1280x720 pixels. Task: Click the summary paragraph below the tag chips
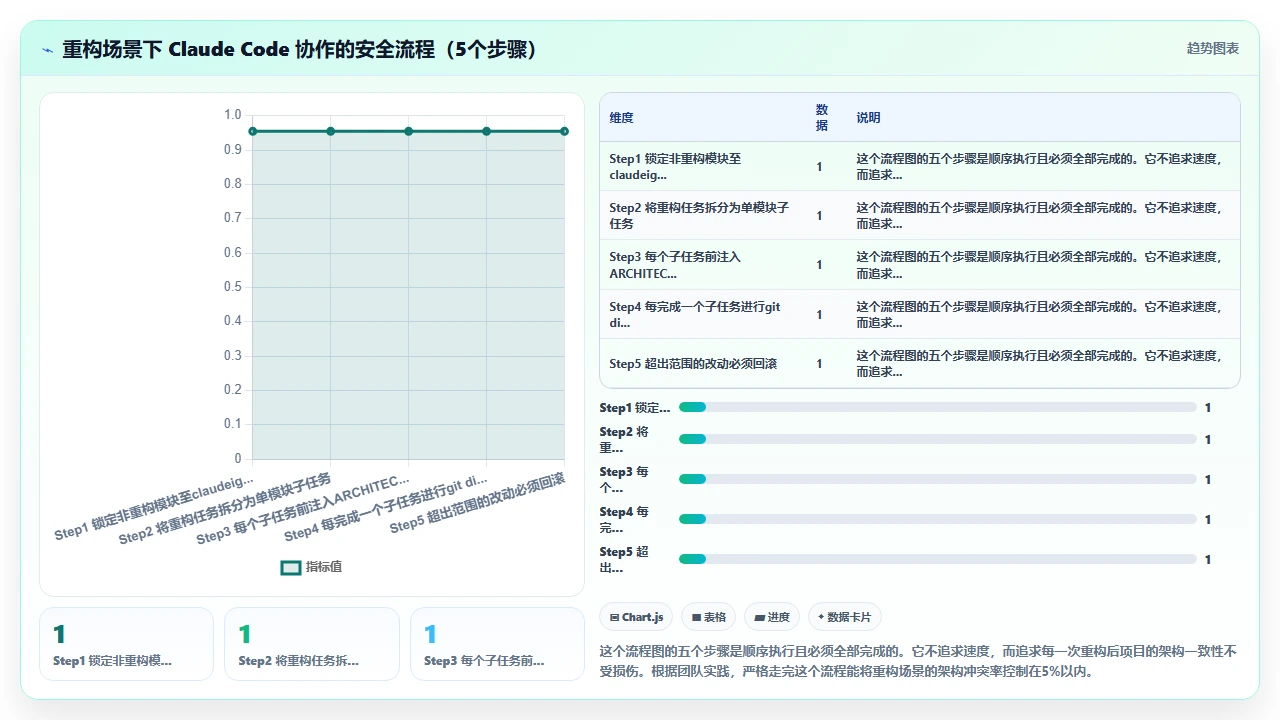pos(918,661)
